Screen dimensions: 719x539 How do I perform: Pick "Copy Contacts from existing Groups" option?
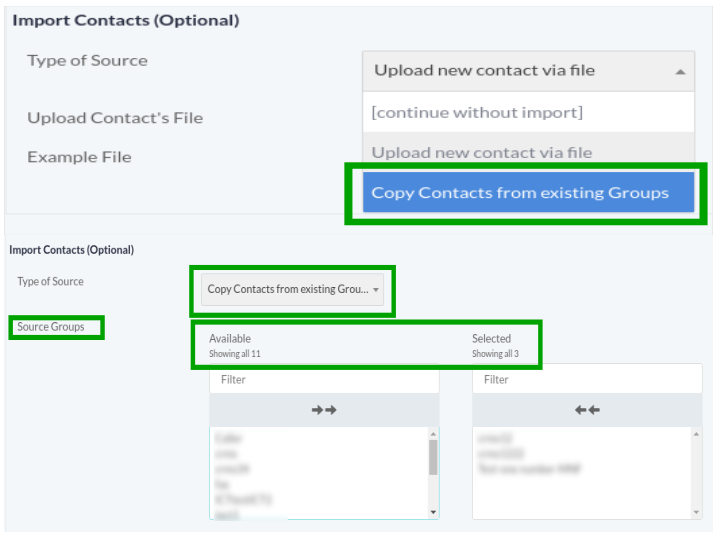pyautogui.click(x=520, y=193)
